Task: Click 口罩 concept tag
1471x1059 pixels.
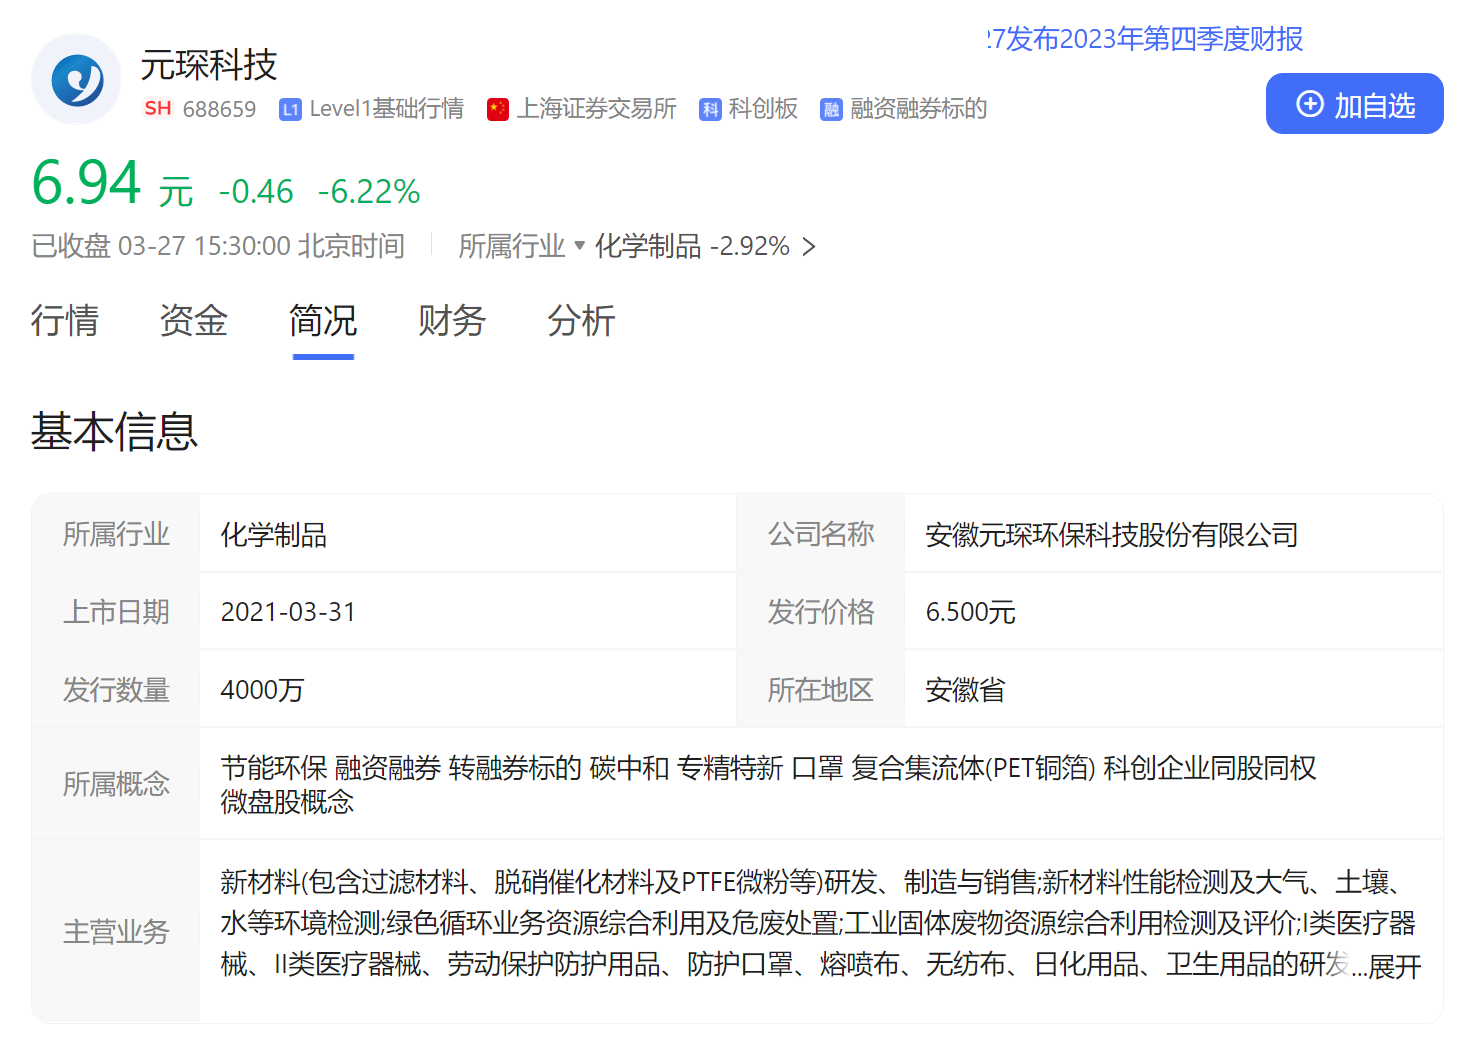Action: point(817,768)
